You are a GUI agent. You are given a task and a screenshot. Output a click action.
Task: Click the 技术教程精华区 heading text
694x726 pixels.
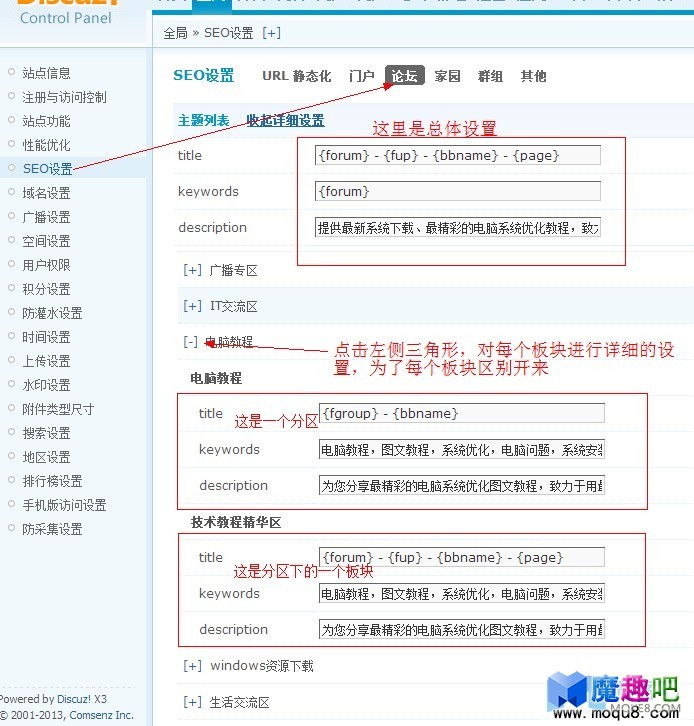236,522
